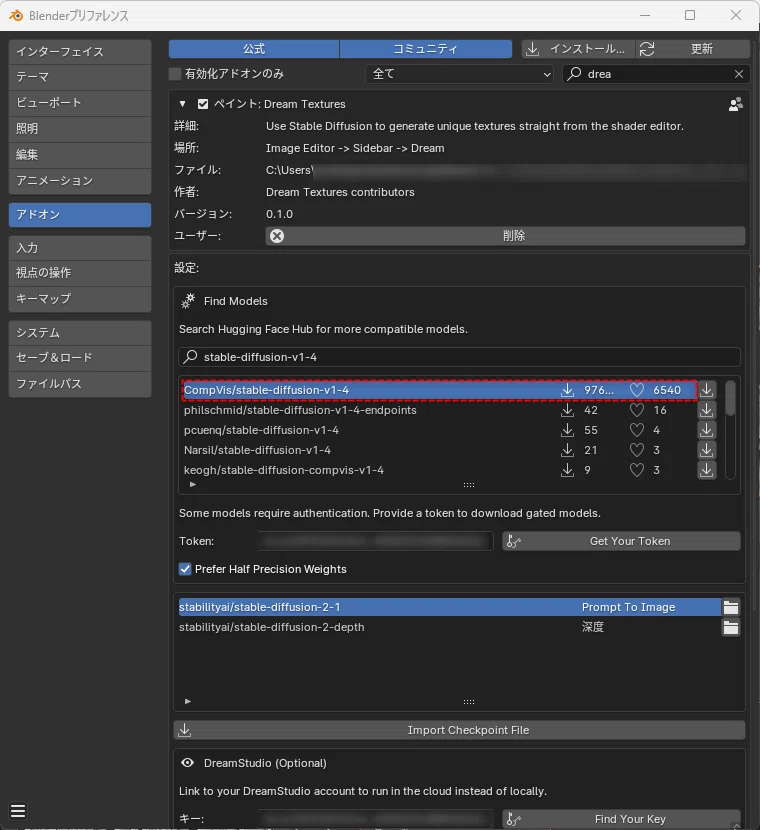Disable the Dream Textures addon checkbox

(203, 104)
